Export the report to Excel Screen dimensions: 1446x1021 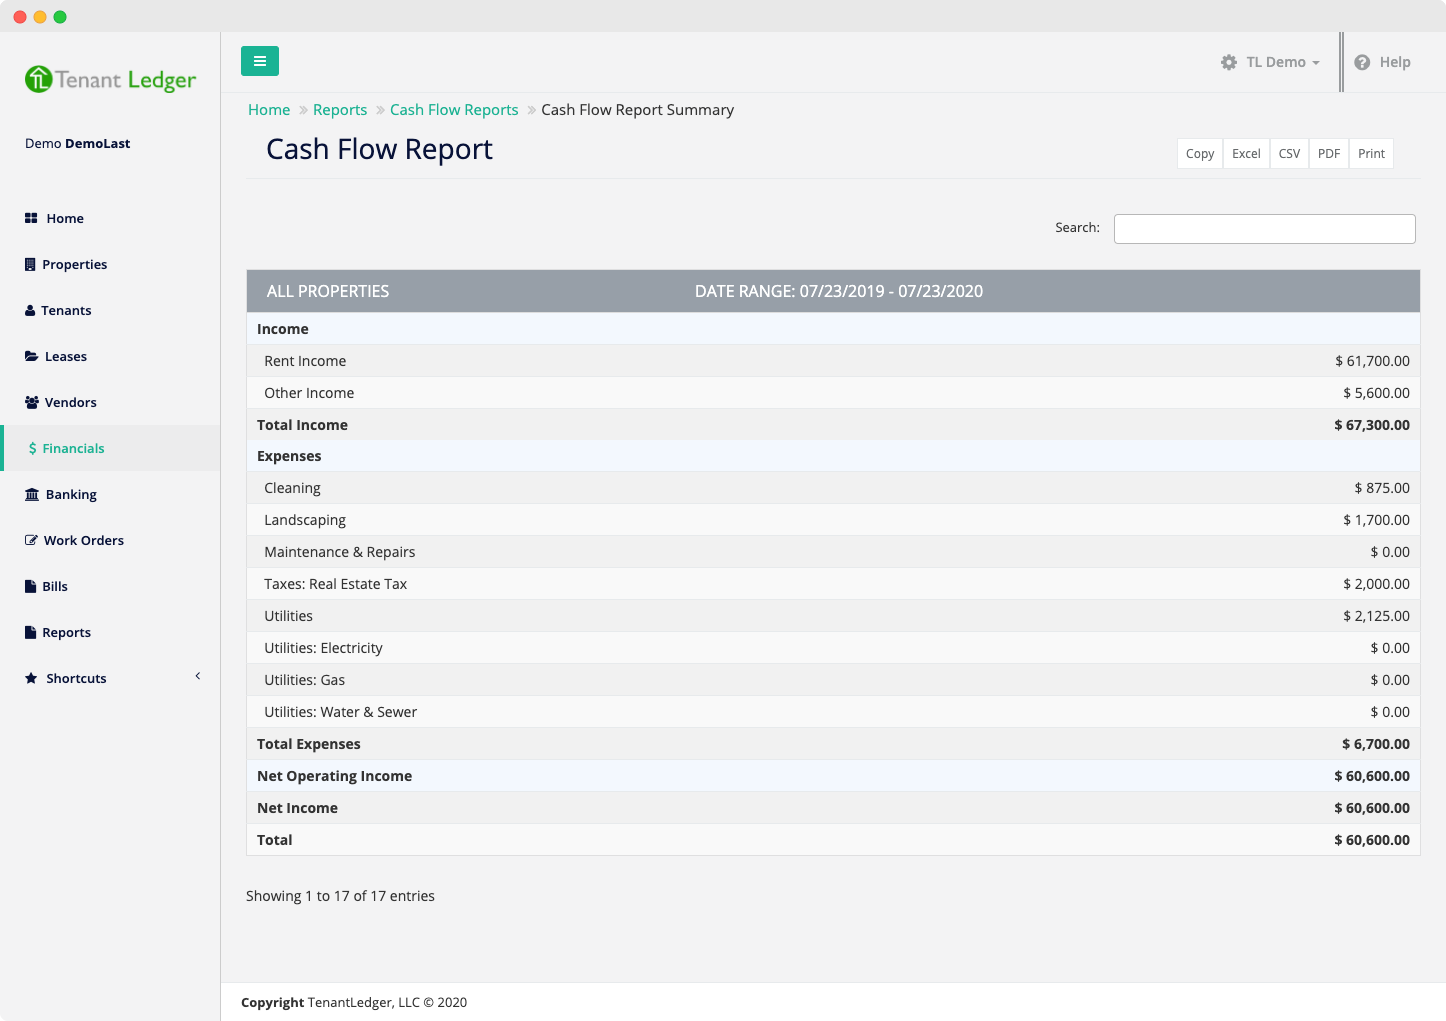point(1246,154)
